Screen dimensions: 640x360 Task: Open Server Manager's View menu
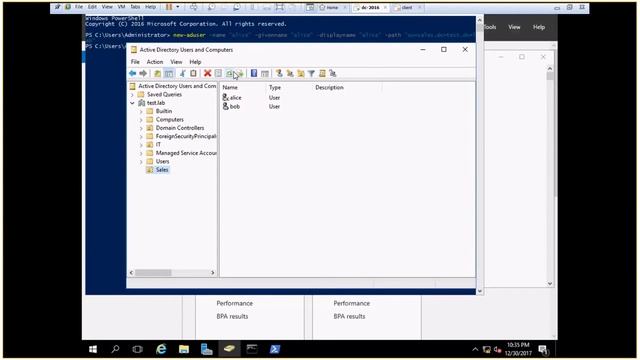click(514, 27)
